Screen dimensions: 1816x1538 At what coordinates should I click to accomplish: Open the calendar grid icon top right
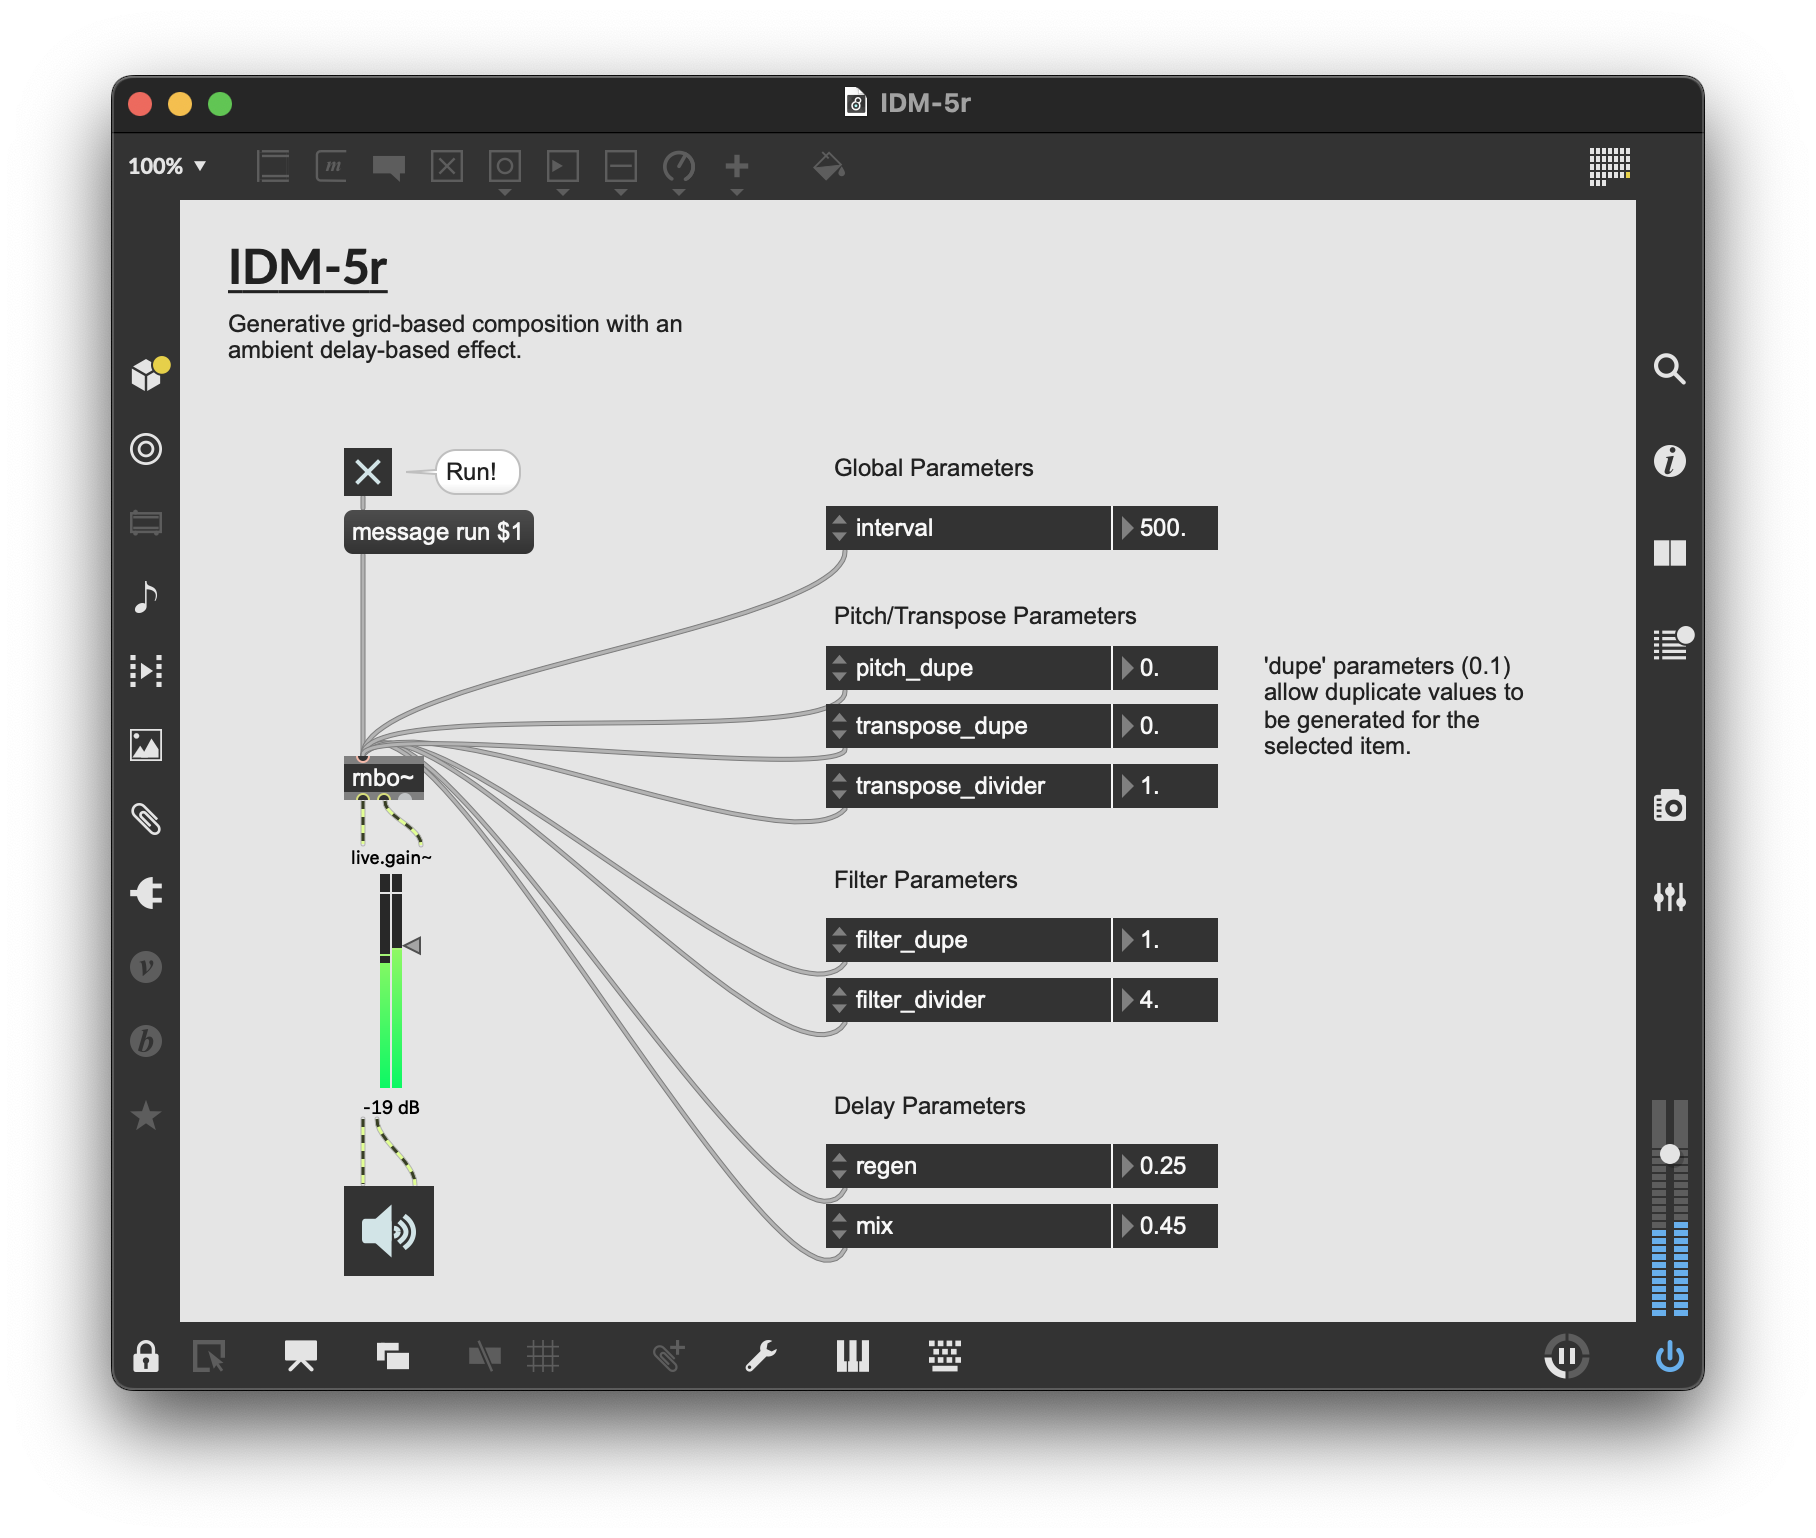point(1609,166)
